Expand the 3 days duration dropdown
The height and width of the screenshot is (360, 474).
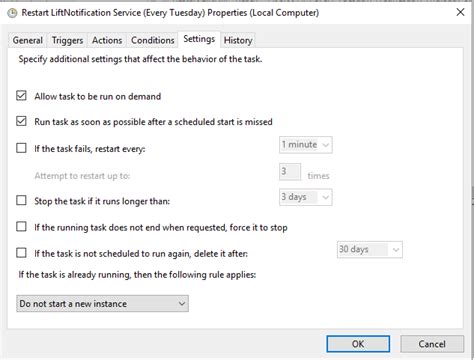[x=306, y=197]
